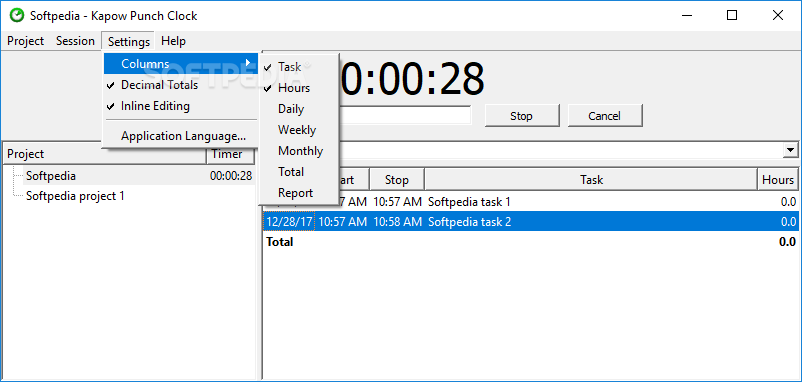
Task: Cancel the current timer session
Action: (x=605, y=116)
